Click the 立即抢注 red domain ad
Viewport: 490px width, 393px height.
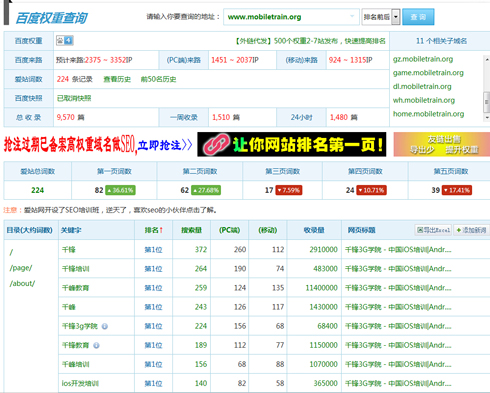click(x=98, y=145)
